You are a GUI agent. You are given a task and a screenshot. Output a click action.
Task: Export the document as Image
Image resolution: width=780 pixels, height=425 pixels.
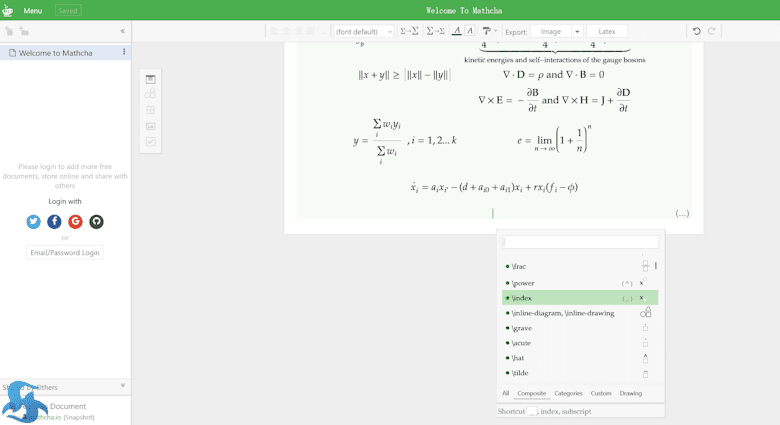point(551,31)
